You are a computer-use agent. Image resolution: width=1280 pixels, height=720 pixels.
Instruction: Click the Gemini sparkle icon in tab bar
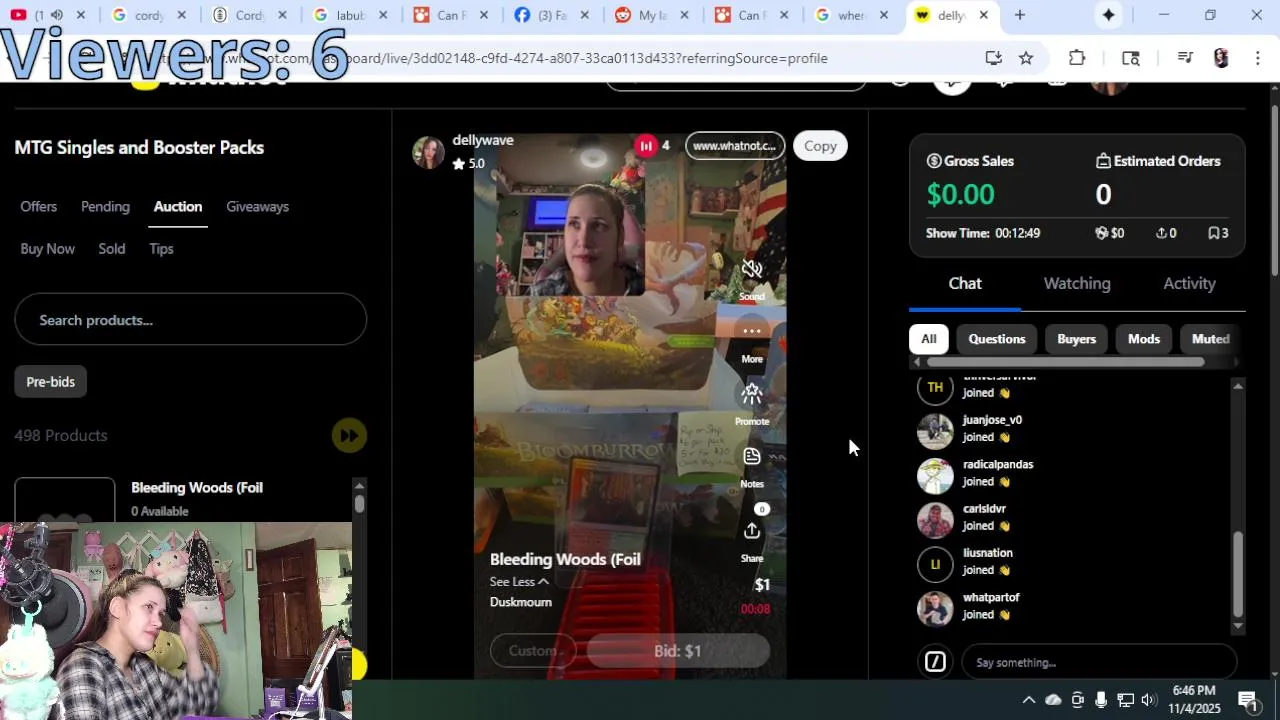pyautogui.click(x=1109, y=15)
